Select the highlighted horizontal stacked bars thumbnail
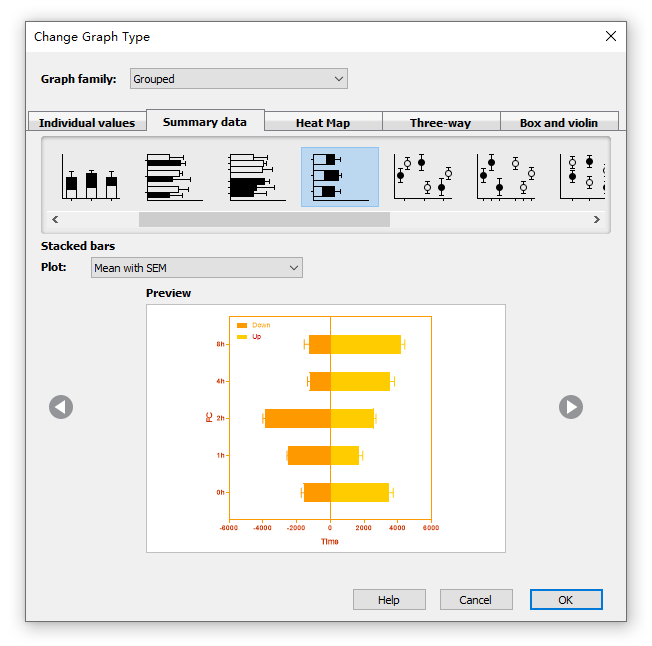 (x=340, y=177)
